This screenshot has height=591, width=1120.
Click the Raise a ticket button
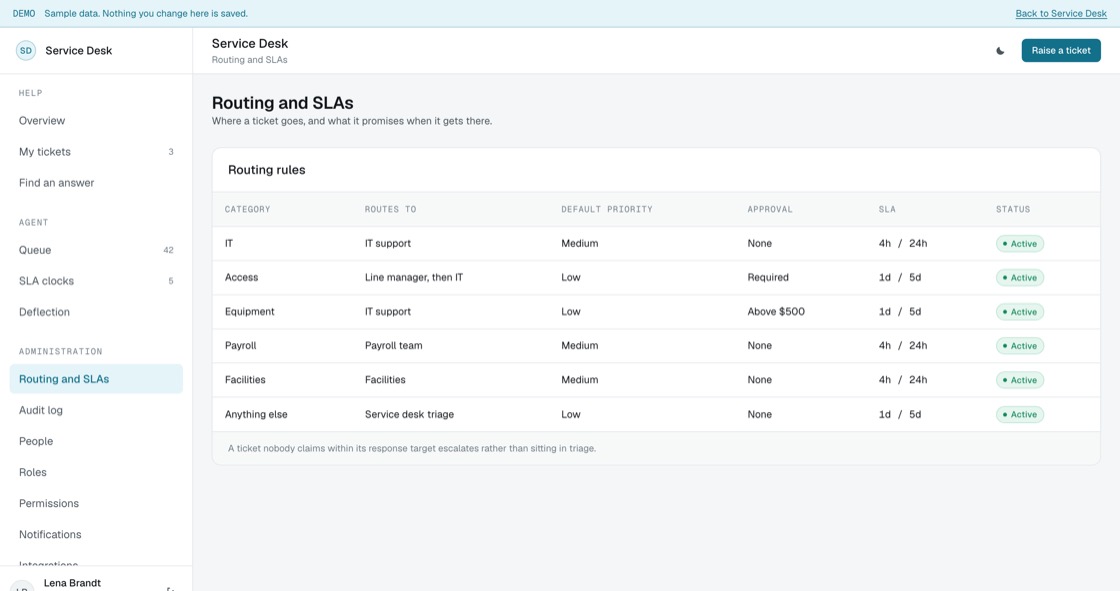coord(1061,51)
